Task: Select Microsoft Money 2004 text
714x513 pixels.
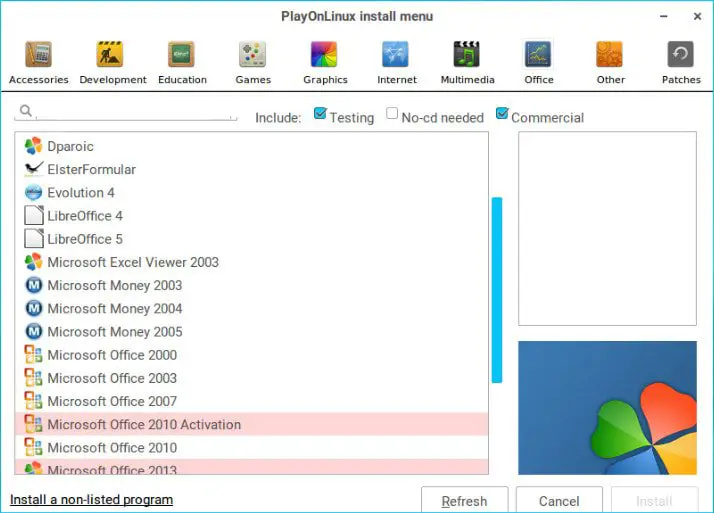Action: click(x=115, y=309)
